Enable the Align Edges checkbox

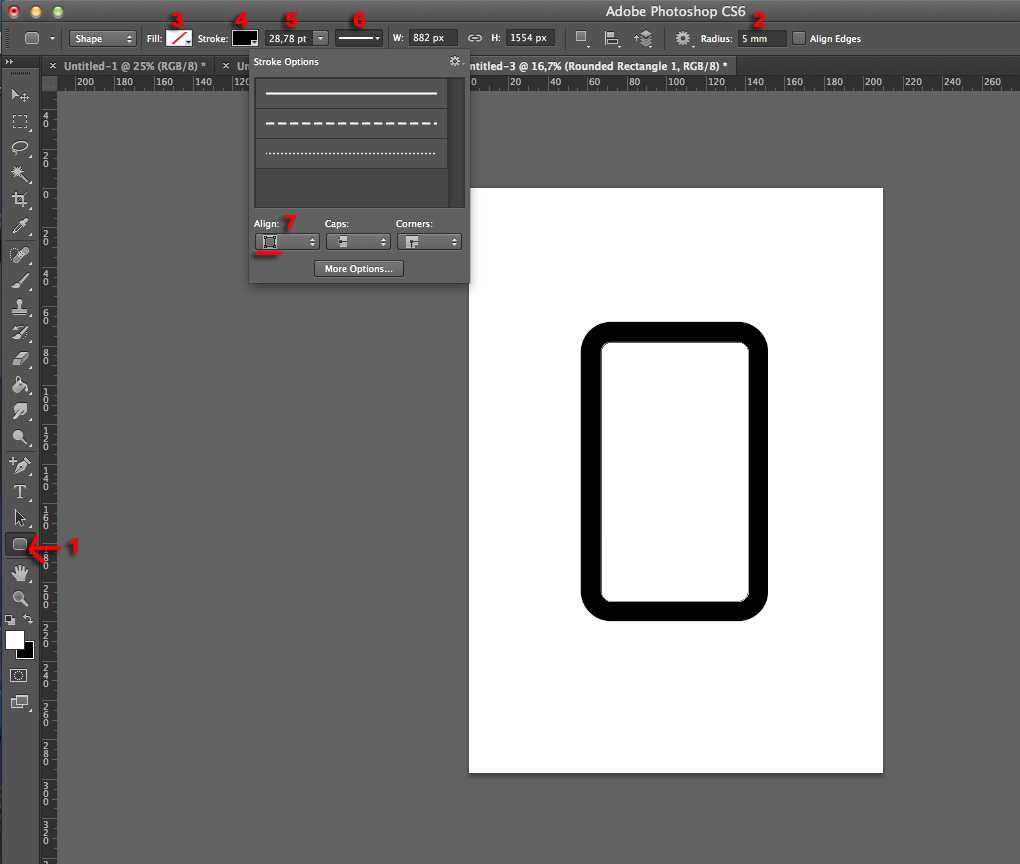point(799,38)
